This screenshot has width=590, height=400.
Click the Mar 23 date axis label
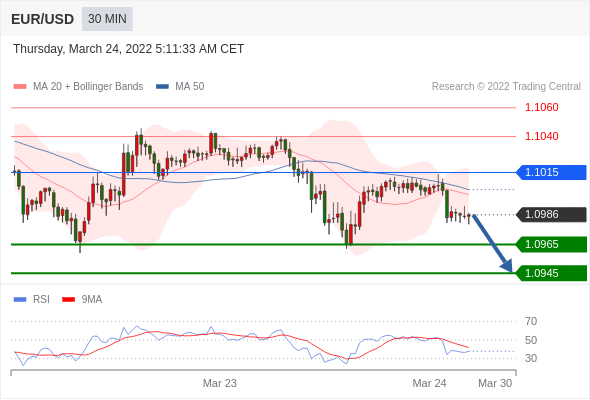point(220,383)
